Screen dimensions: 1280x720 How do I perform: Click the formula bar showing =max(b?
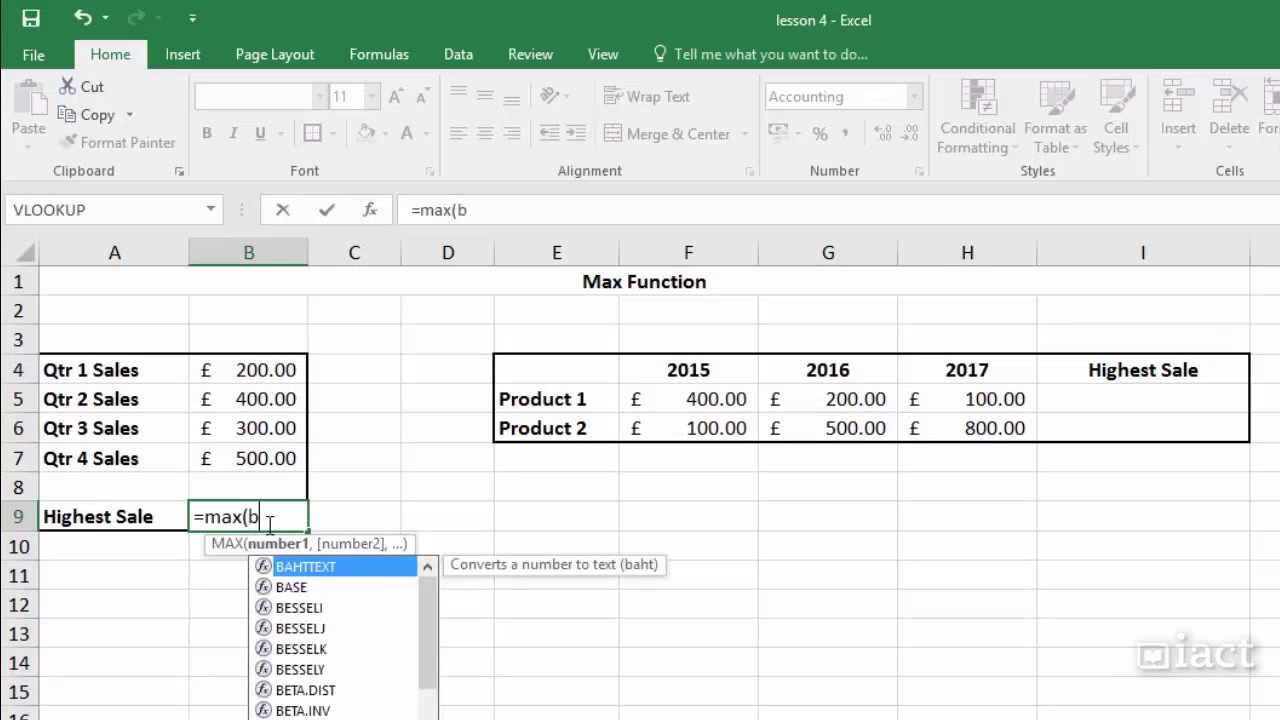[838, 210]
